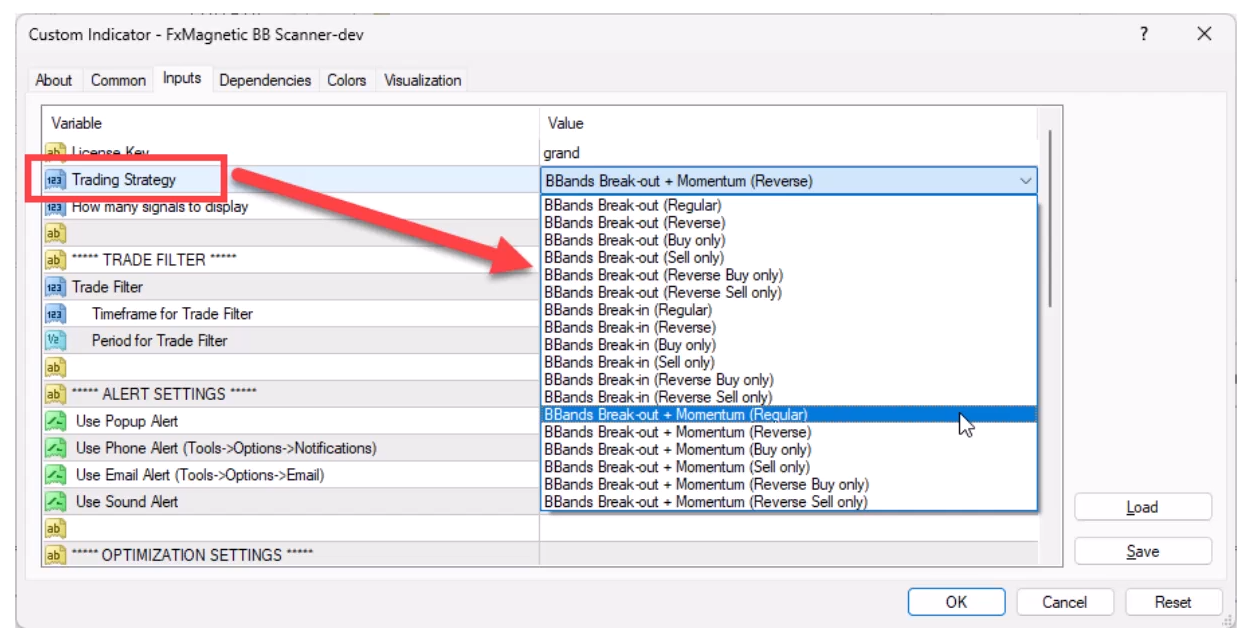Viewport: 1251px width, 642px height.
Task: Click the Use Phone Alert boolean icon
Action: pyautogui.click(x=54, y=448)
